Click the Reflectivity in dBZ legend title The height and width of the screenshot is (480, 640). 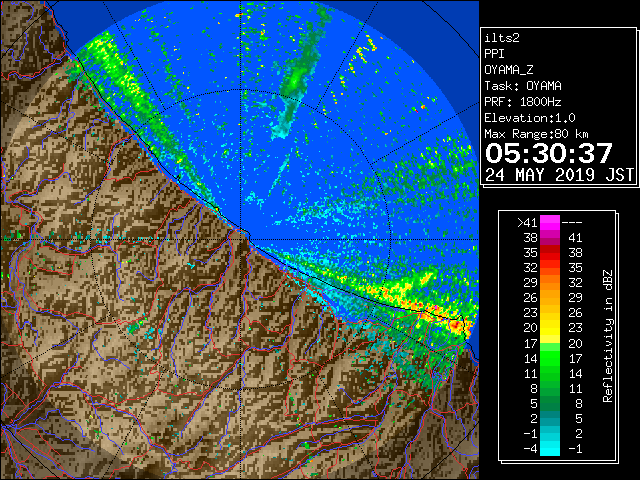click(x=607, y=336)
